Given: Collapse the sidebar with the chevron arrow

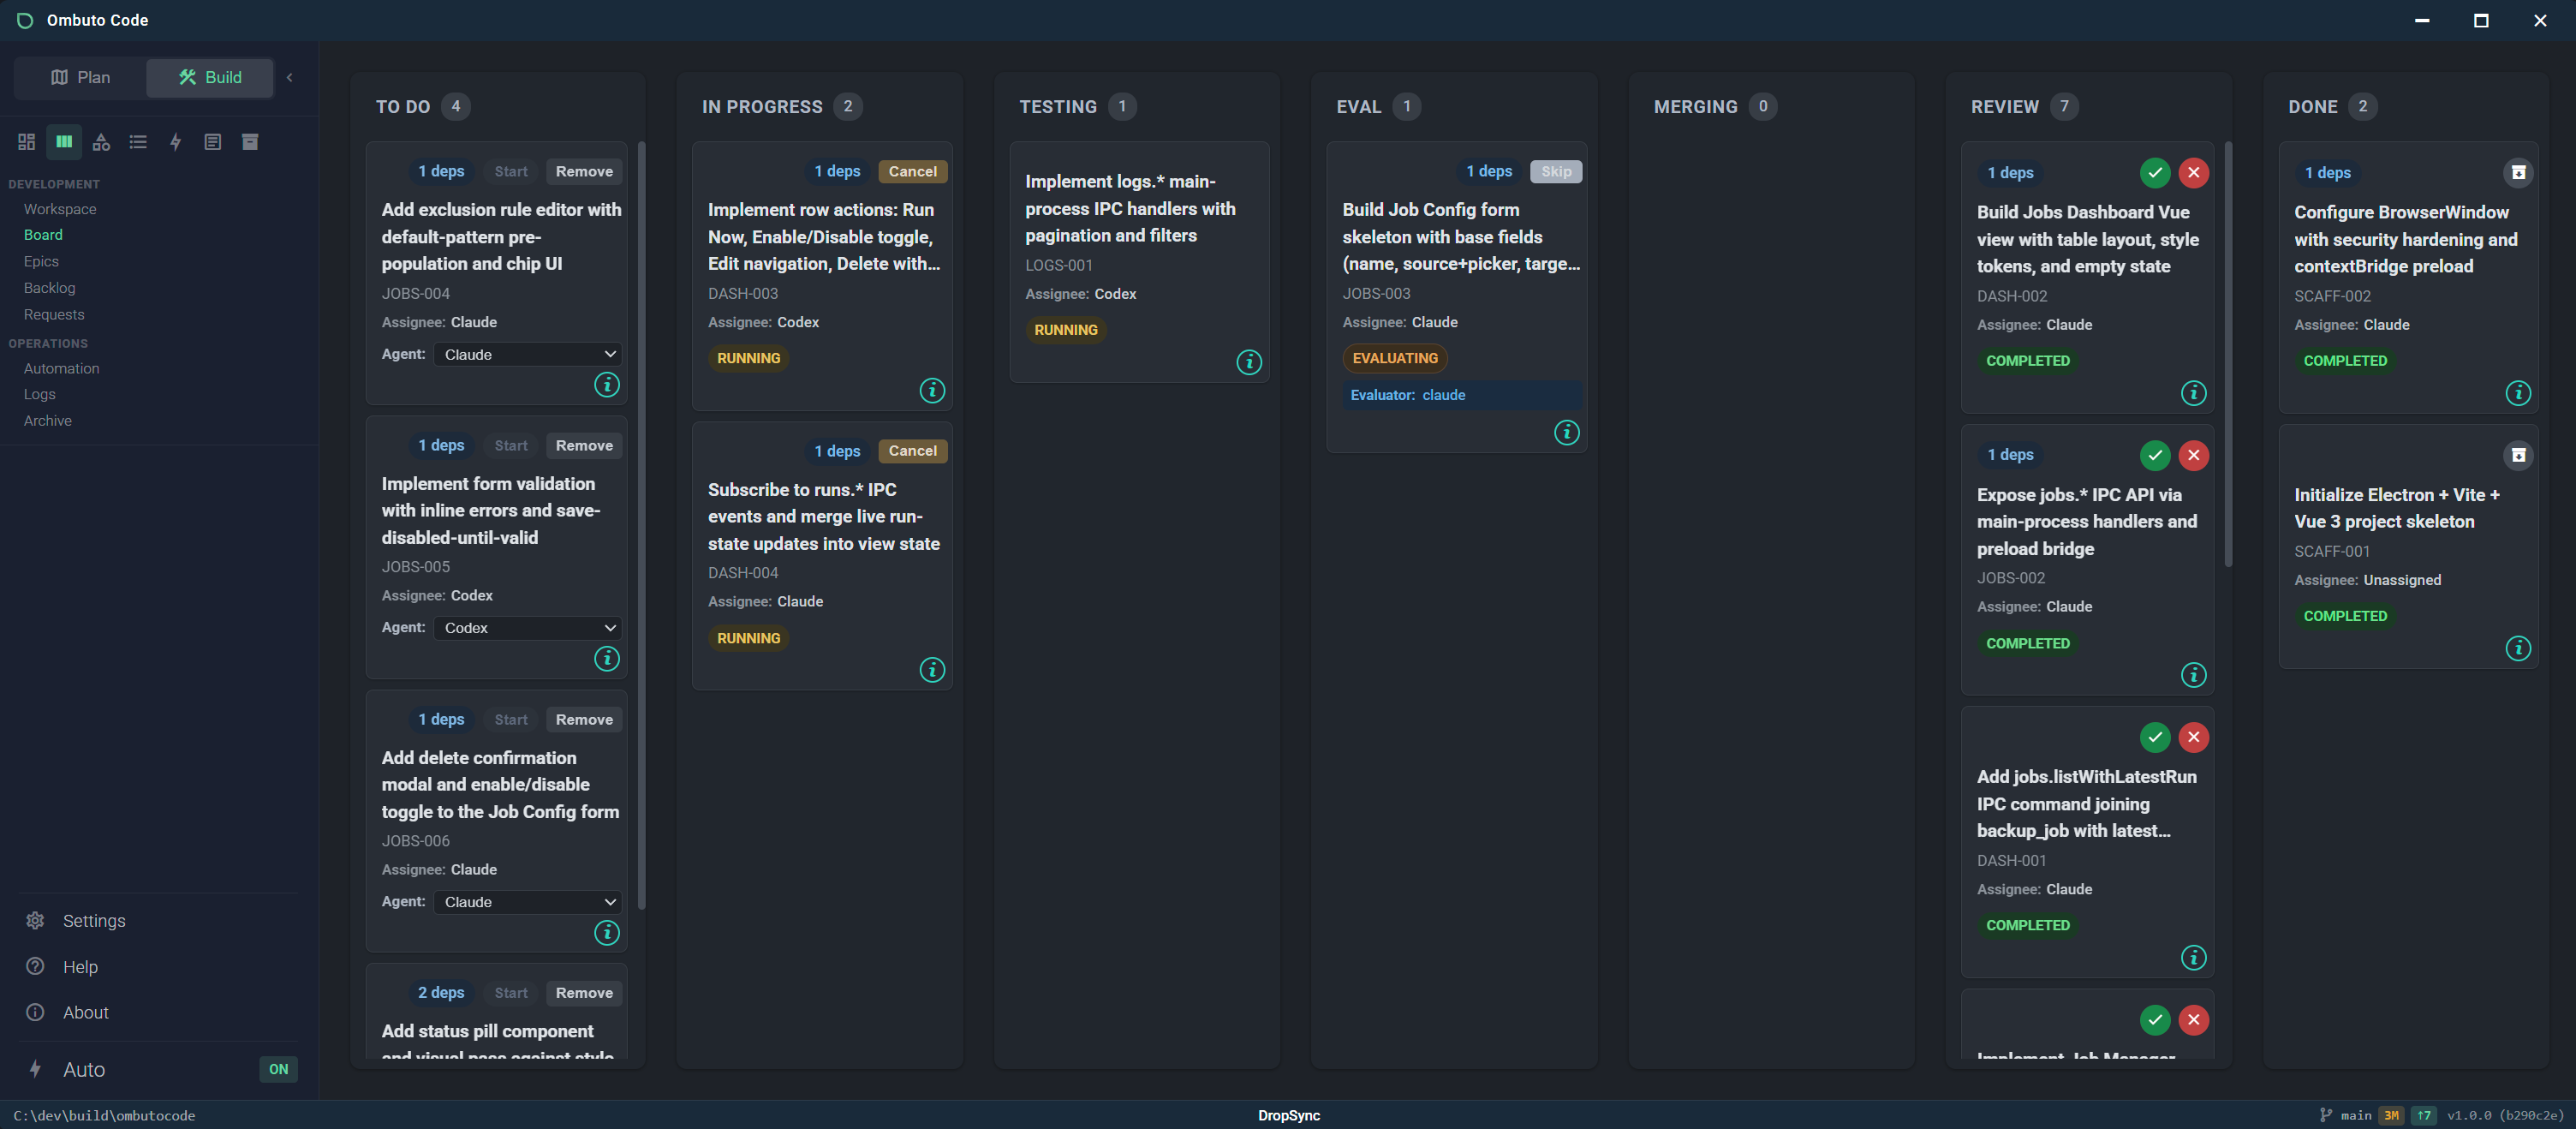Looking at the screenshot, I should [x=289, y=76].
